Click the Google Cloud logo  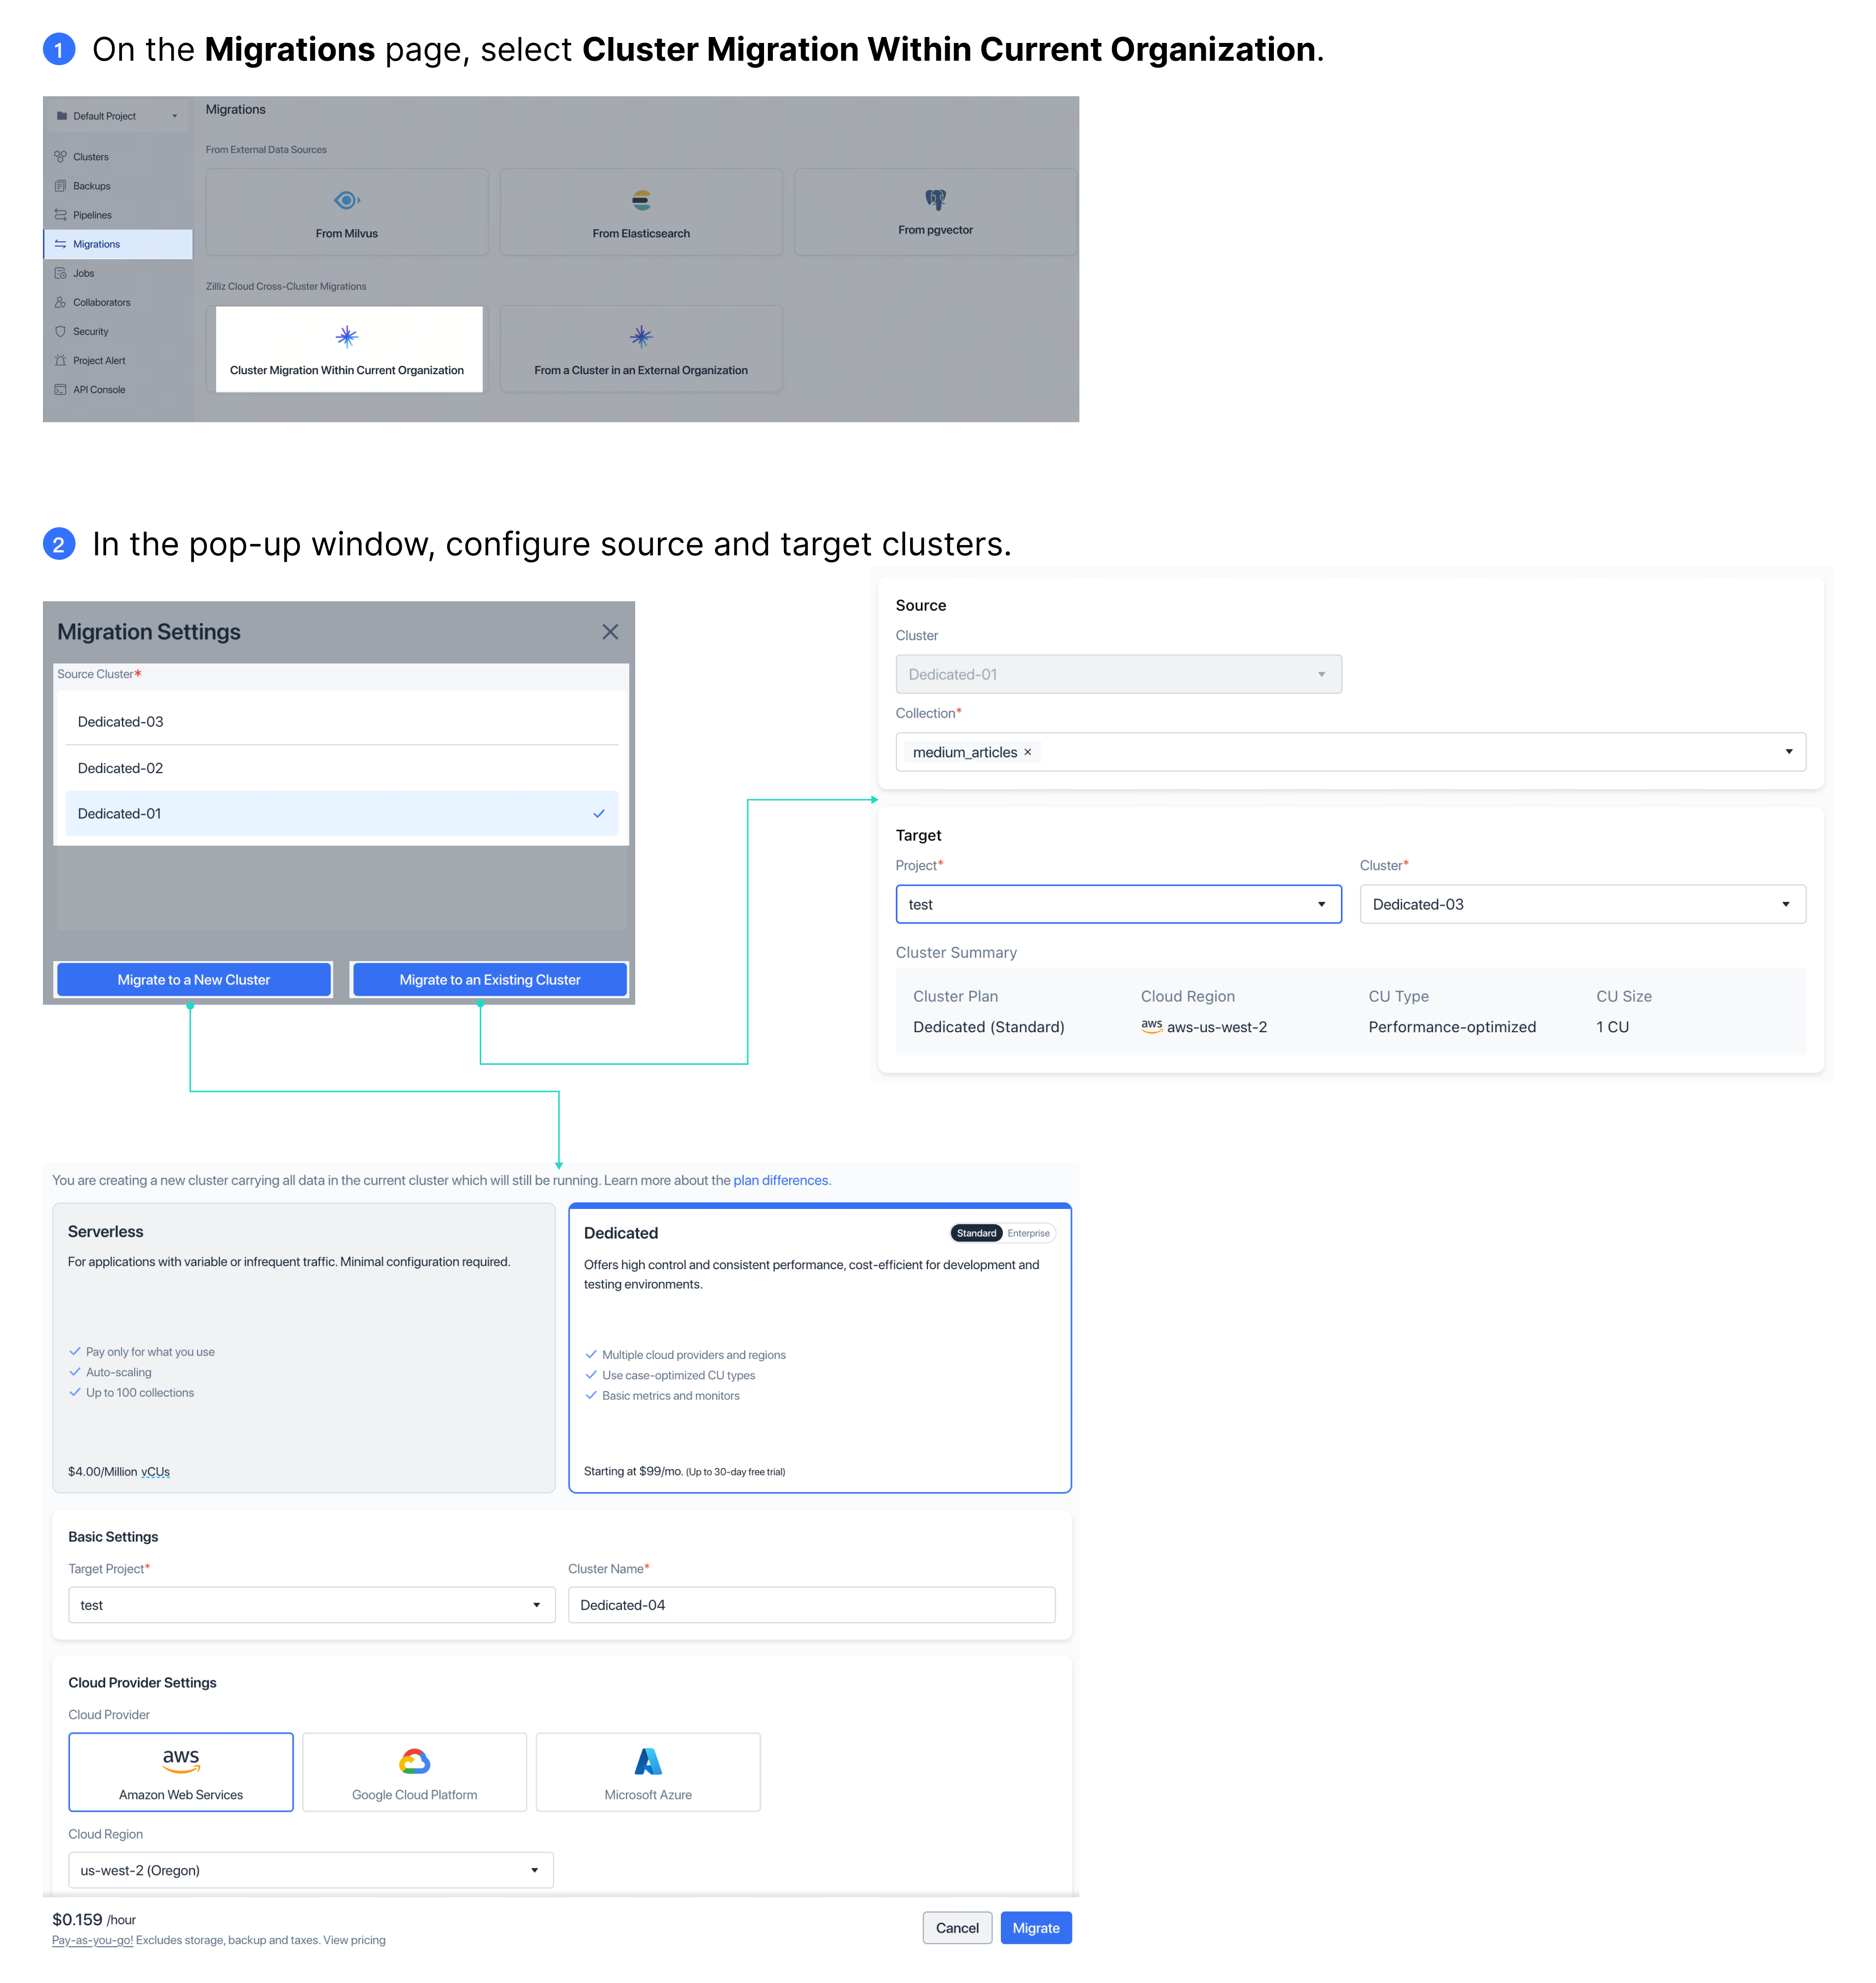click(414, 1761)
